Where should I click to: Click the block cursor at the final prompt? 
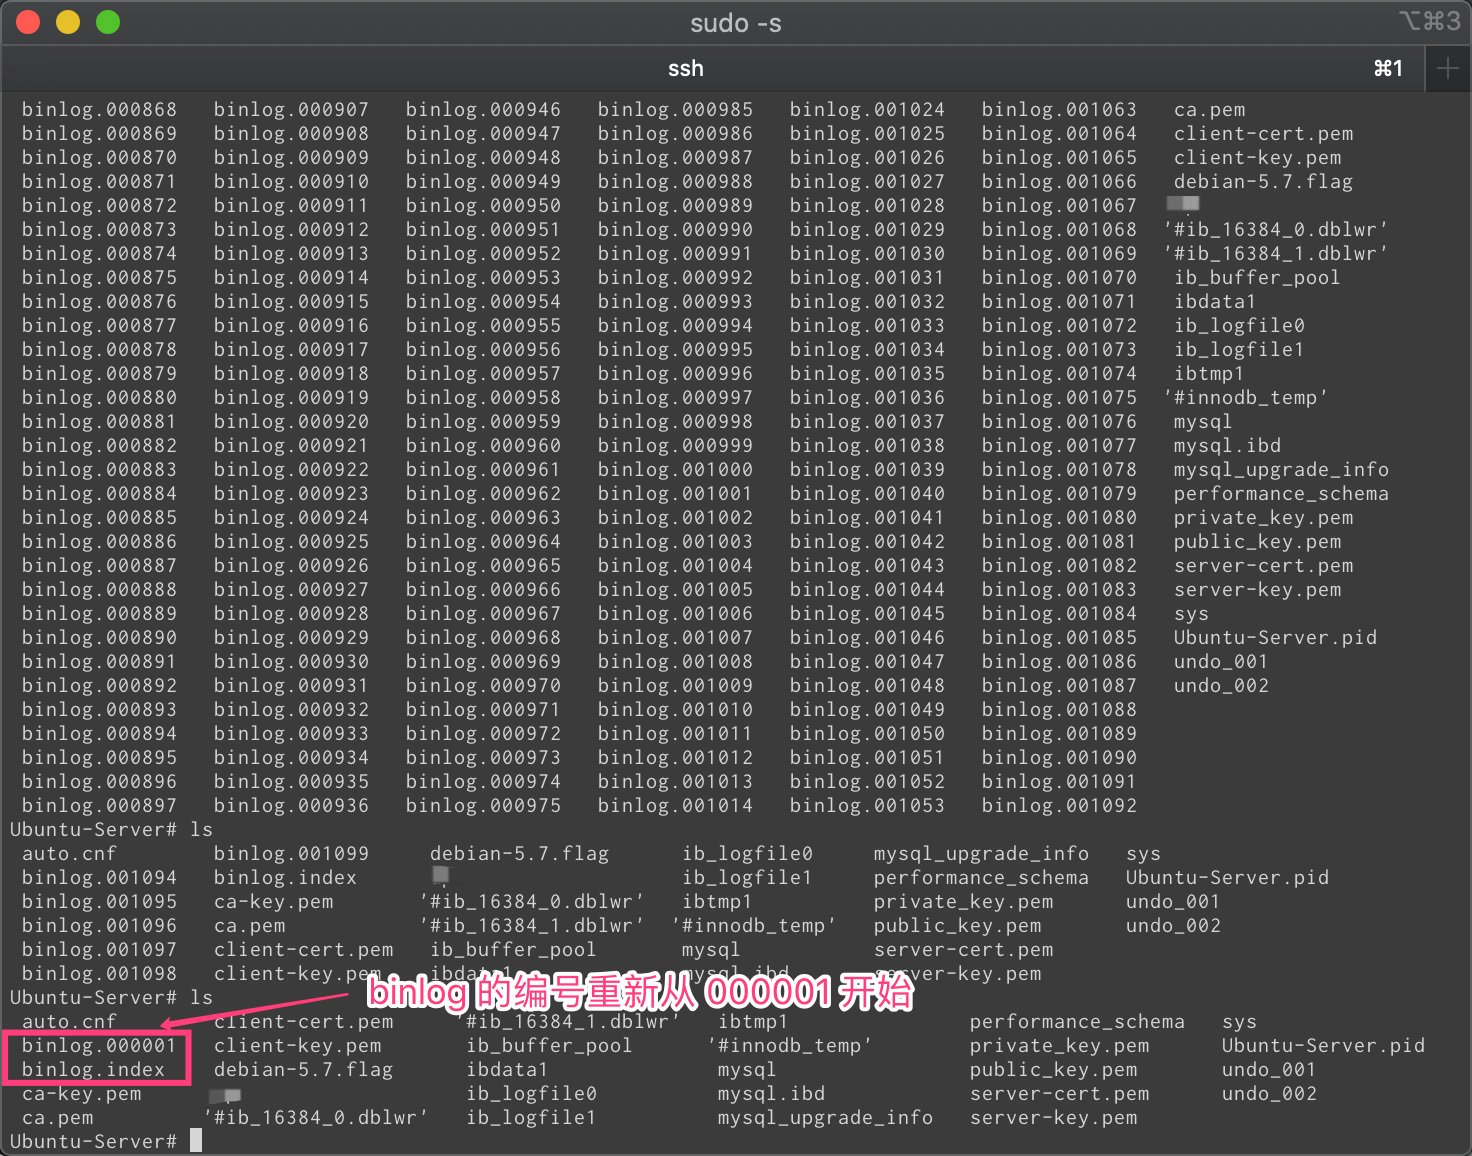[x=196, y=1141]
